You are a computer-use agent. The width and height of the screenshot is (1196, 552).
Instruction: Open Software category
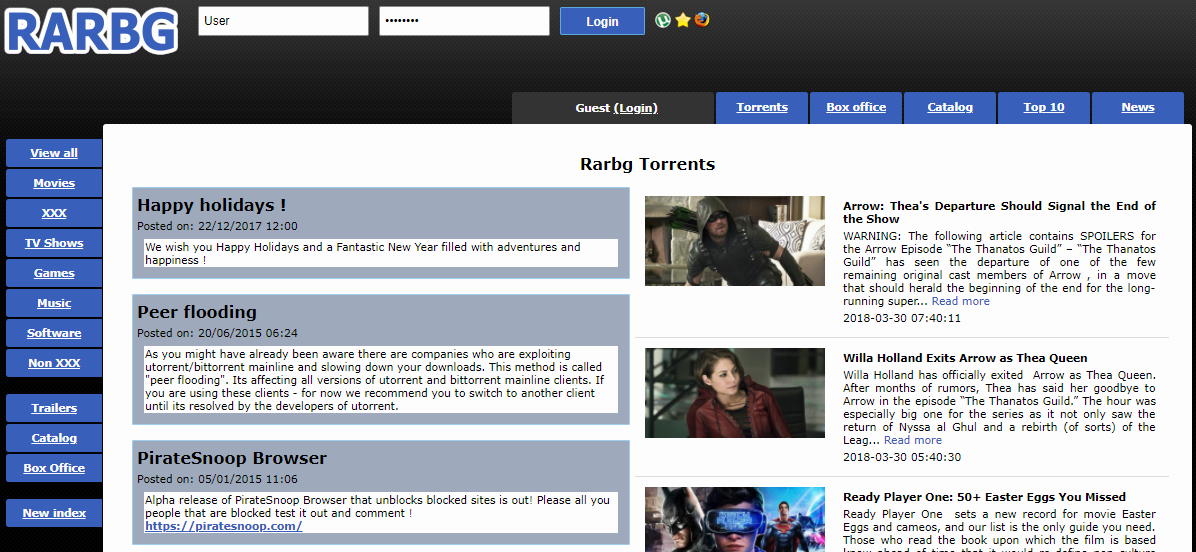(53, 333)
